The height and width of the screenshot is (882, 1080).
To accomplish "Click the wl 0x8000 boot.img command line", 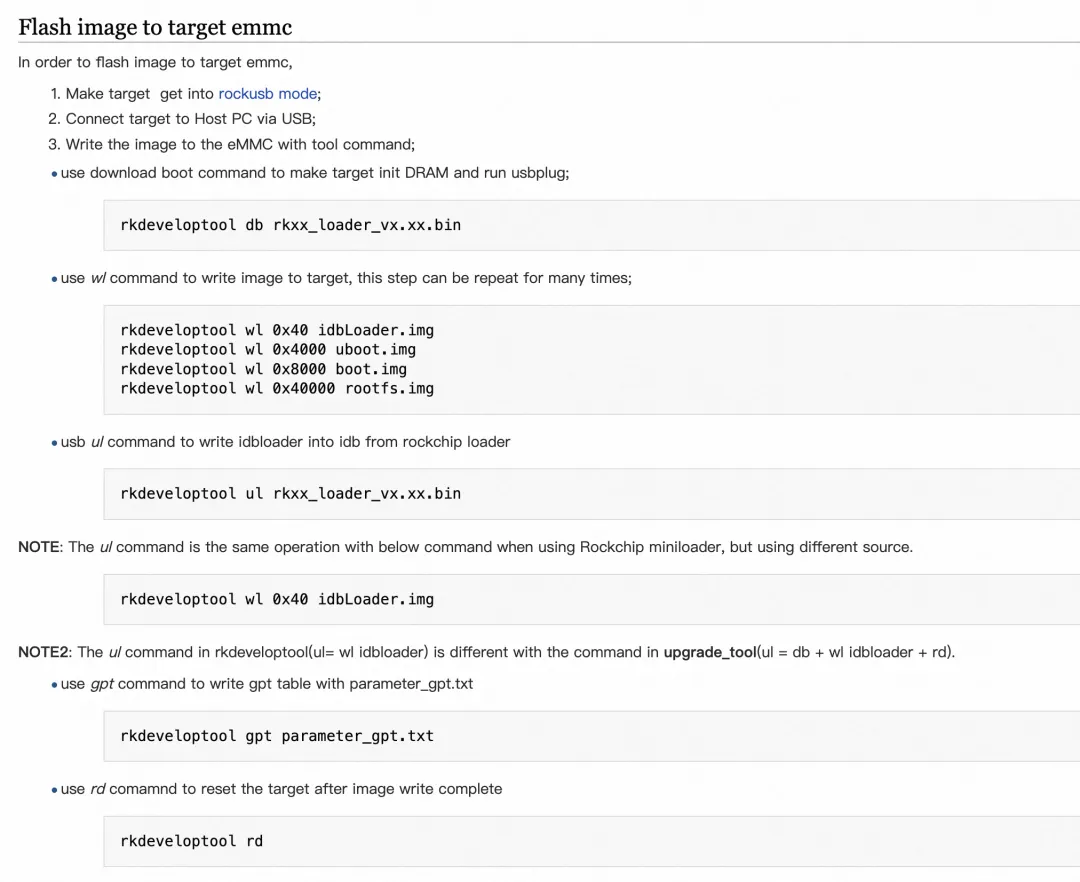I will click(263, 369).
